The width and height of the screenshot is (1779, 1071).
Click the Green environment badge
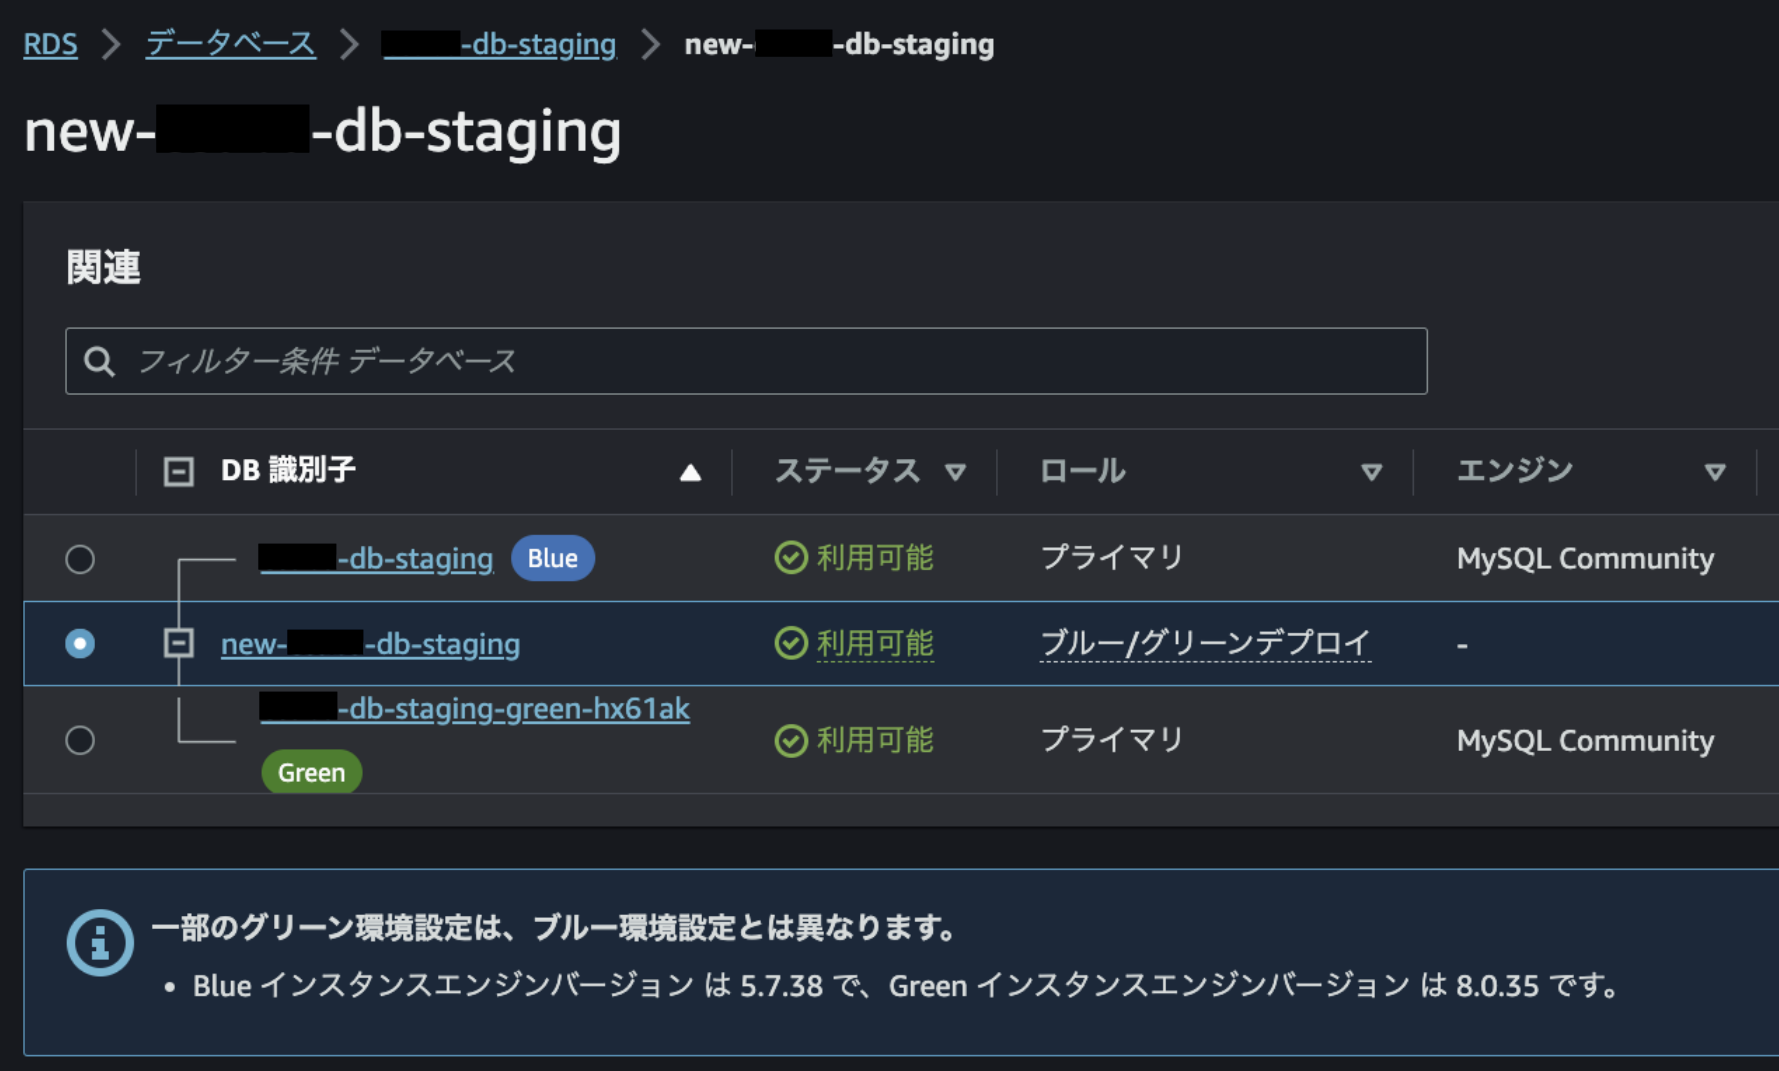[311, 772]
